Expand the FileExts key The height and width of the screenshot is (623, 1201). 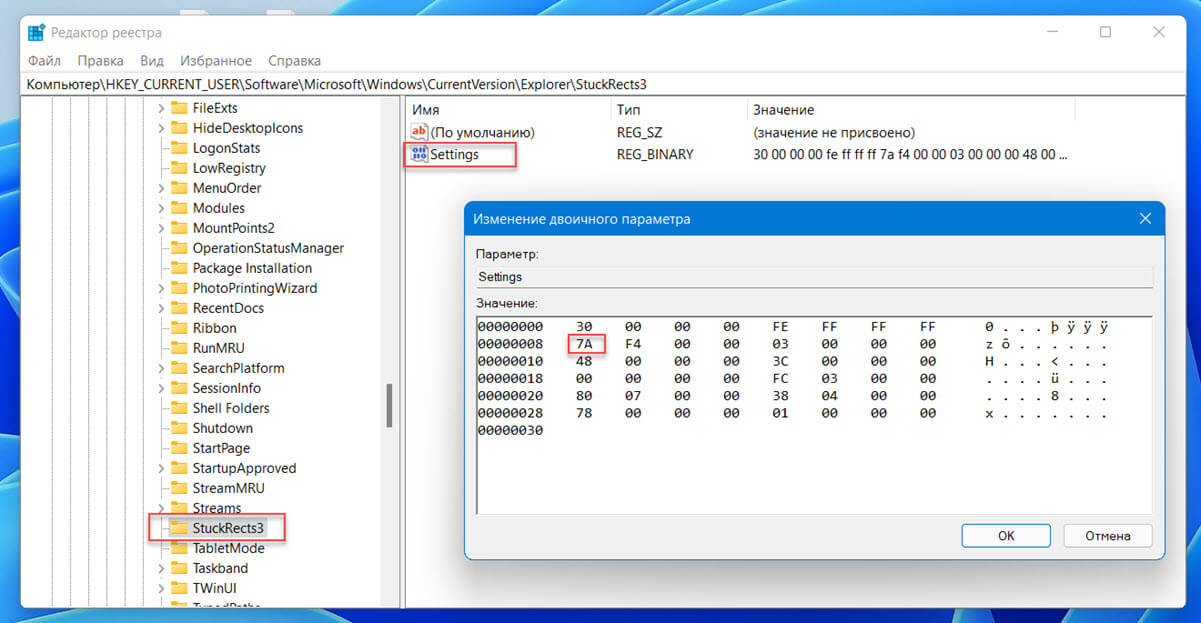(x=161, y=108)
